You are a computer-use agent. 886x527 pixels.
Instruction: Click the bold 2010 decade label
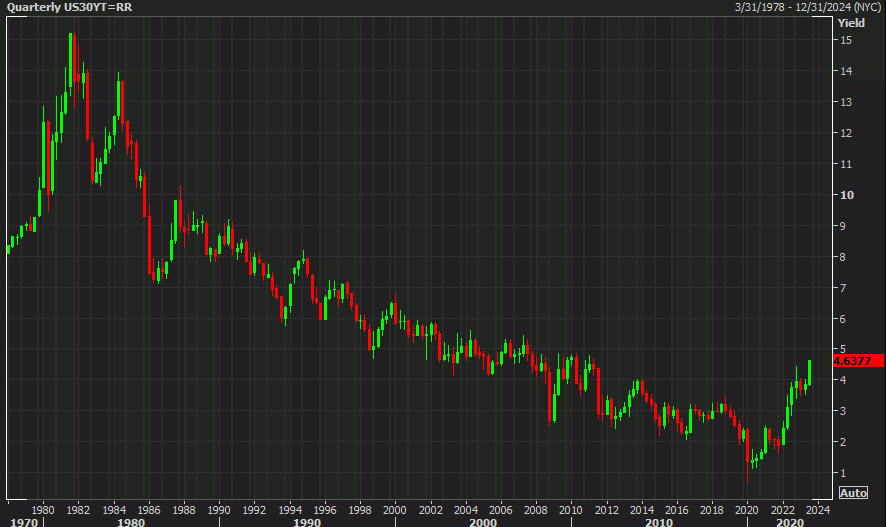tap(659, 522)
